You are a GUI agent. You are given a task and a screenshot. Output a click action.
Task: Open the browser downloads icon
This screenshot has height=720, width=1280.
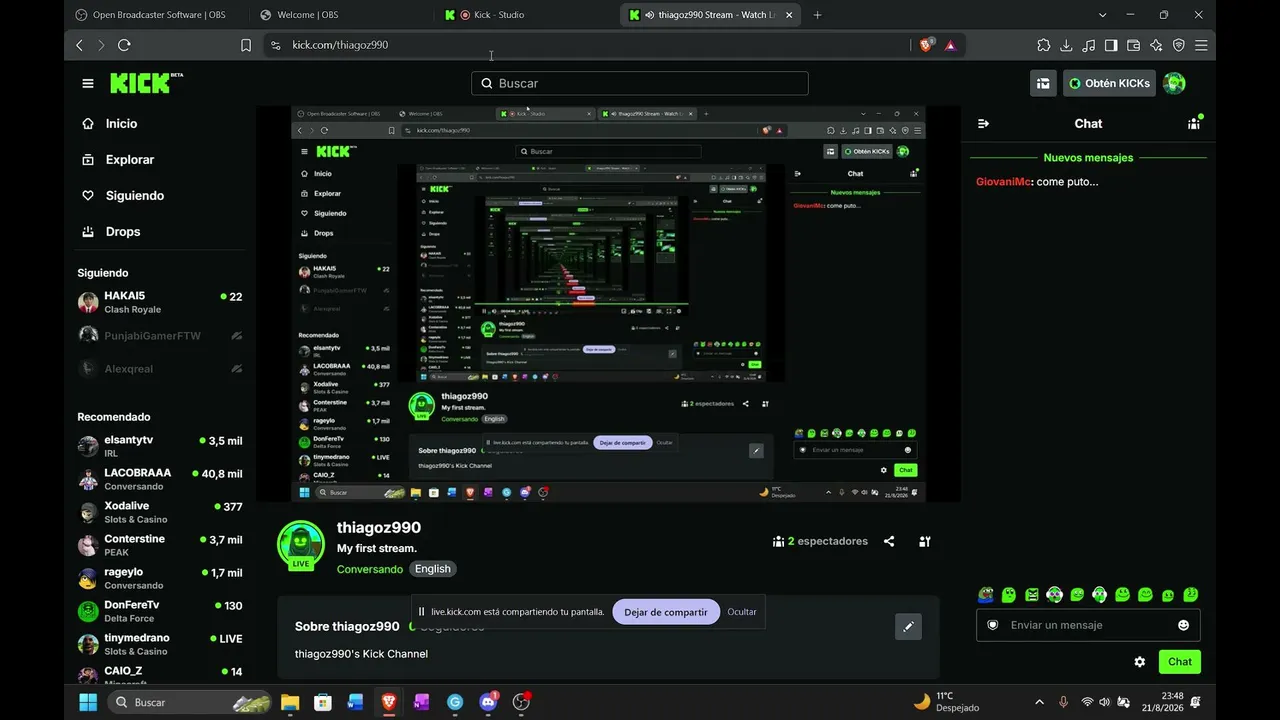(1066, 45)
